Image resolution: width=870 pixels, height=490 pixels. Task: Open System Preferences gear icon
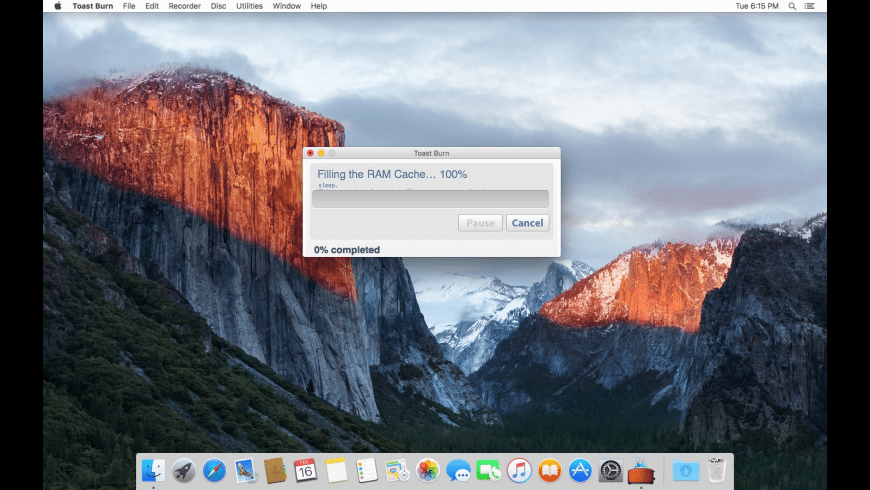point(610,471)
